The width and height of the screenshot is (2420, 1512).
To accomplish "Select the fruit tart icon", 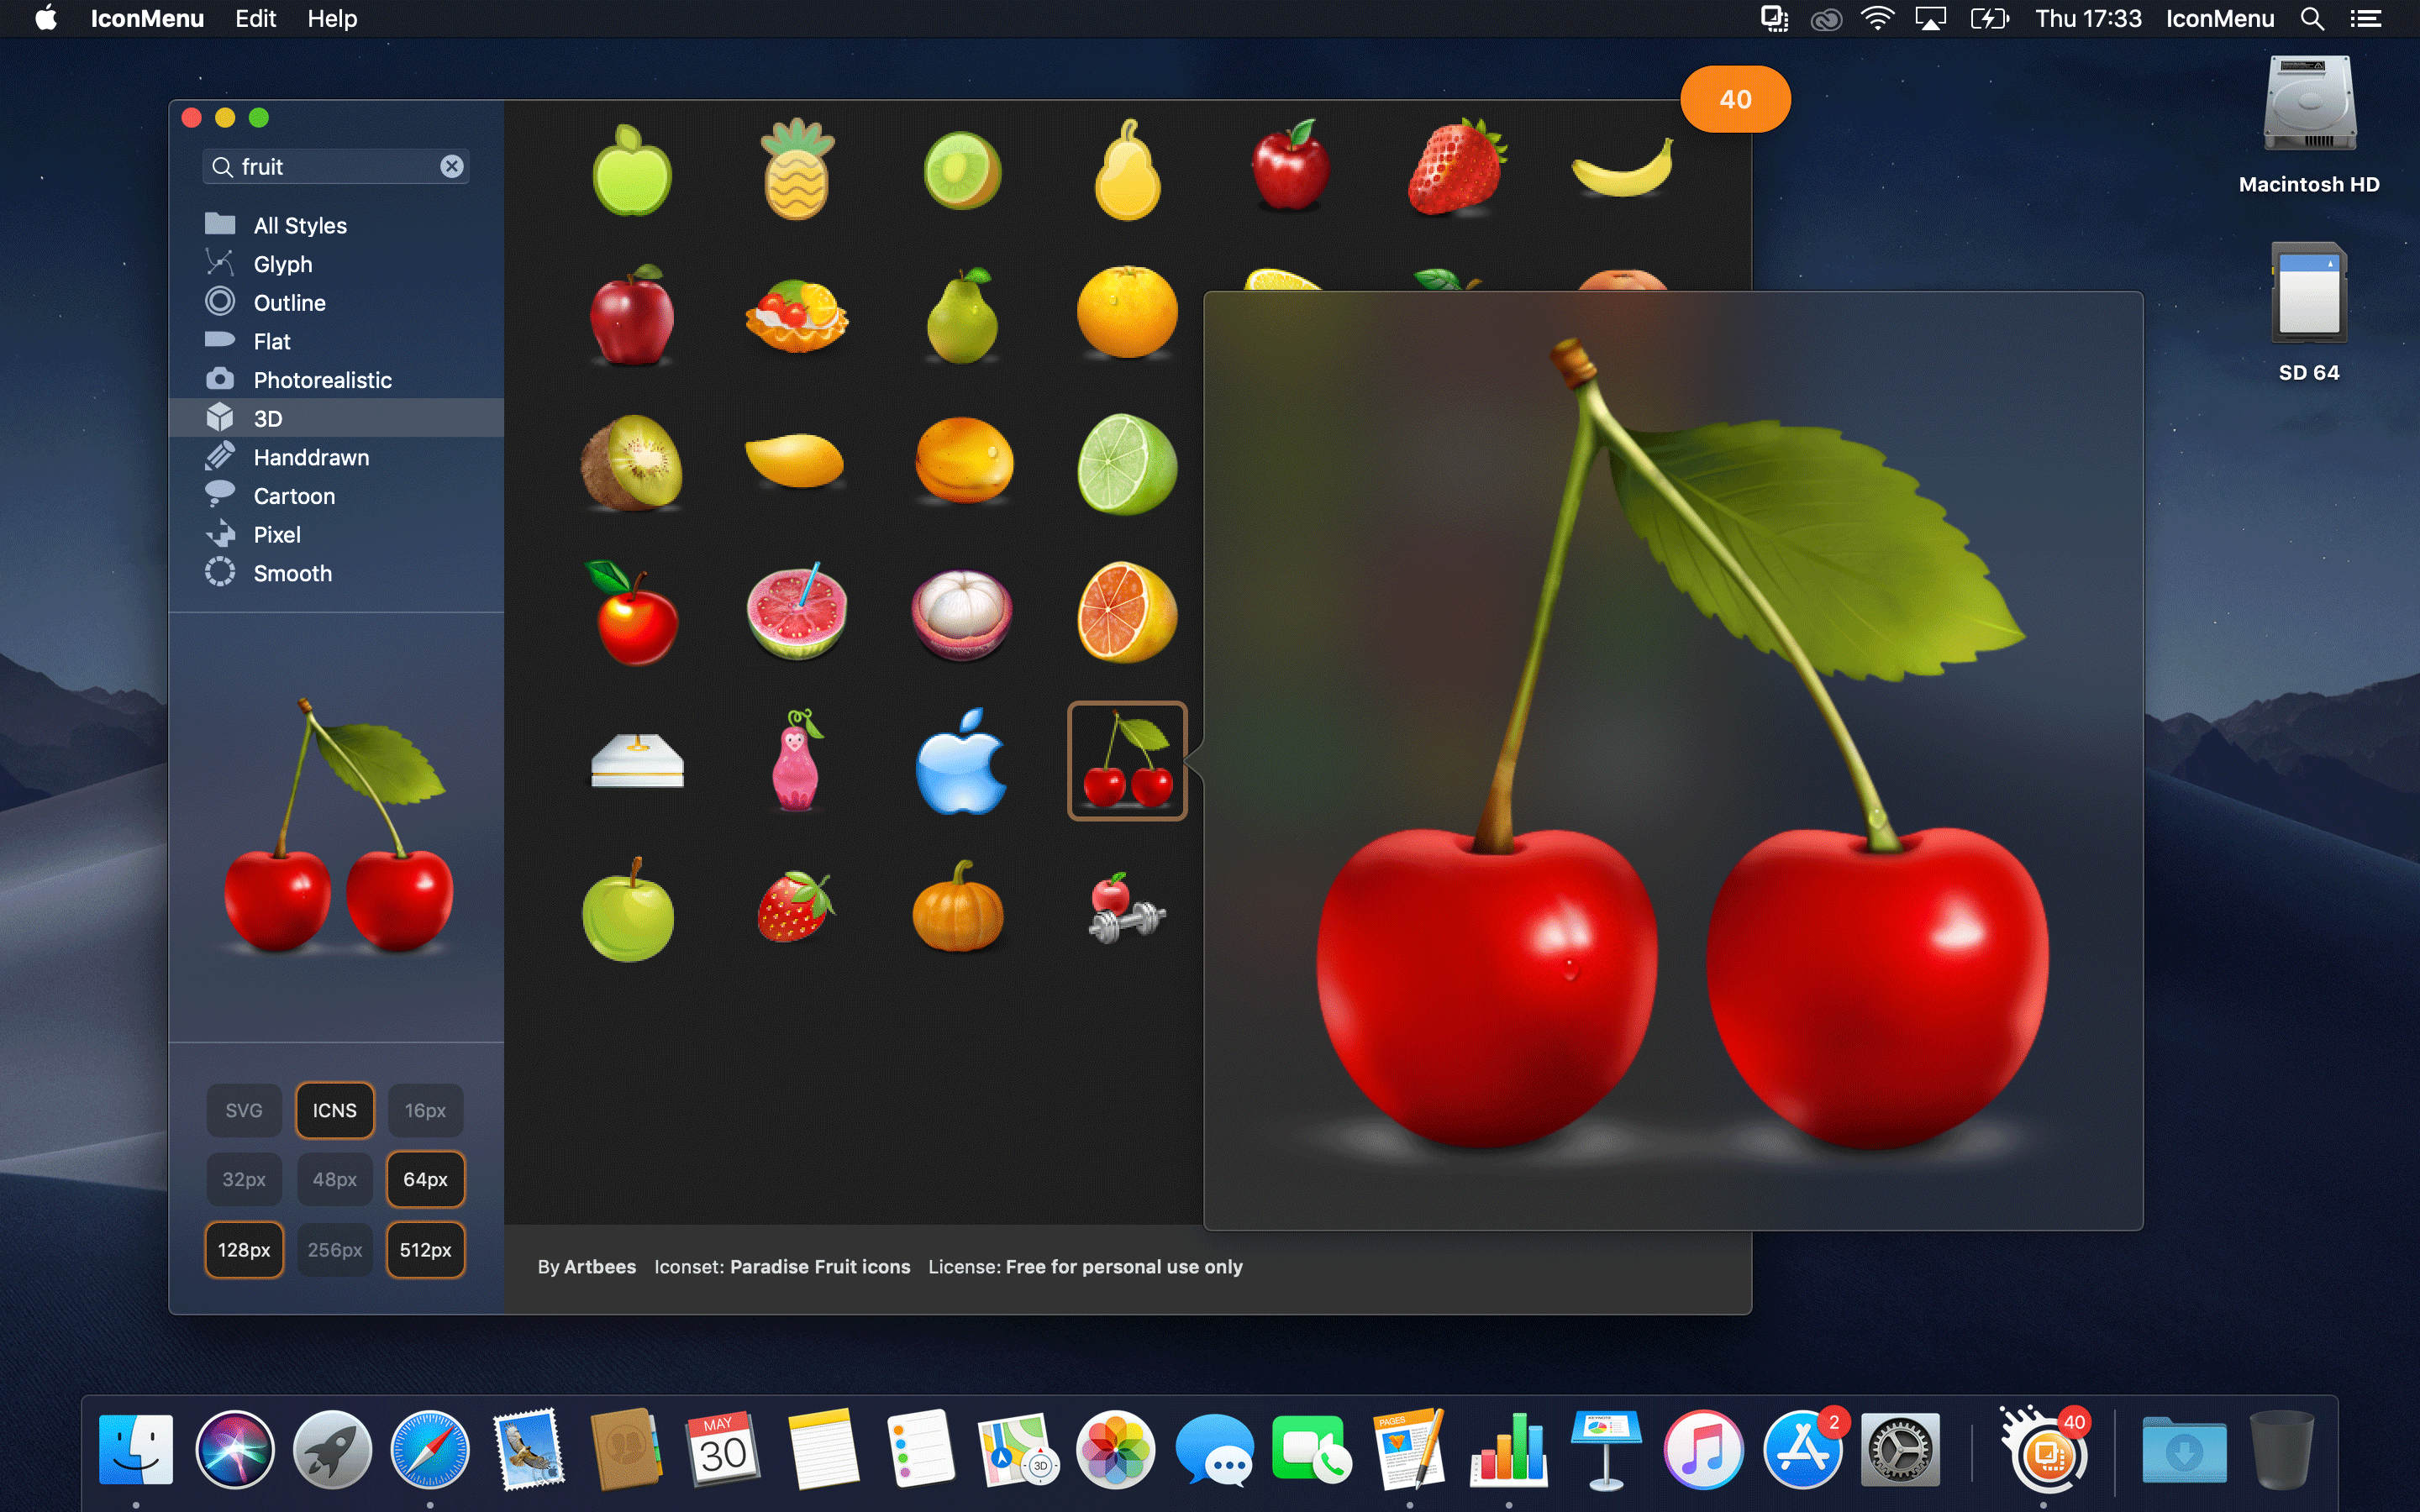I will point(796,316).
